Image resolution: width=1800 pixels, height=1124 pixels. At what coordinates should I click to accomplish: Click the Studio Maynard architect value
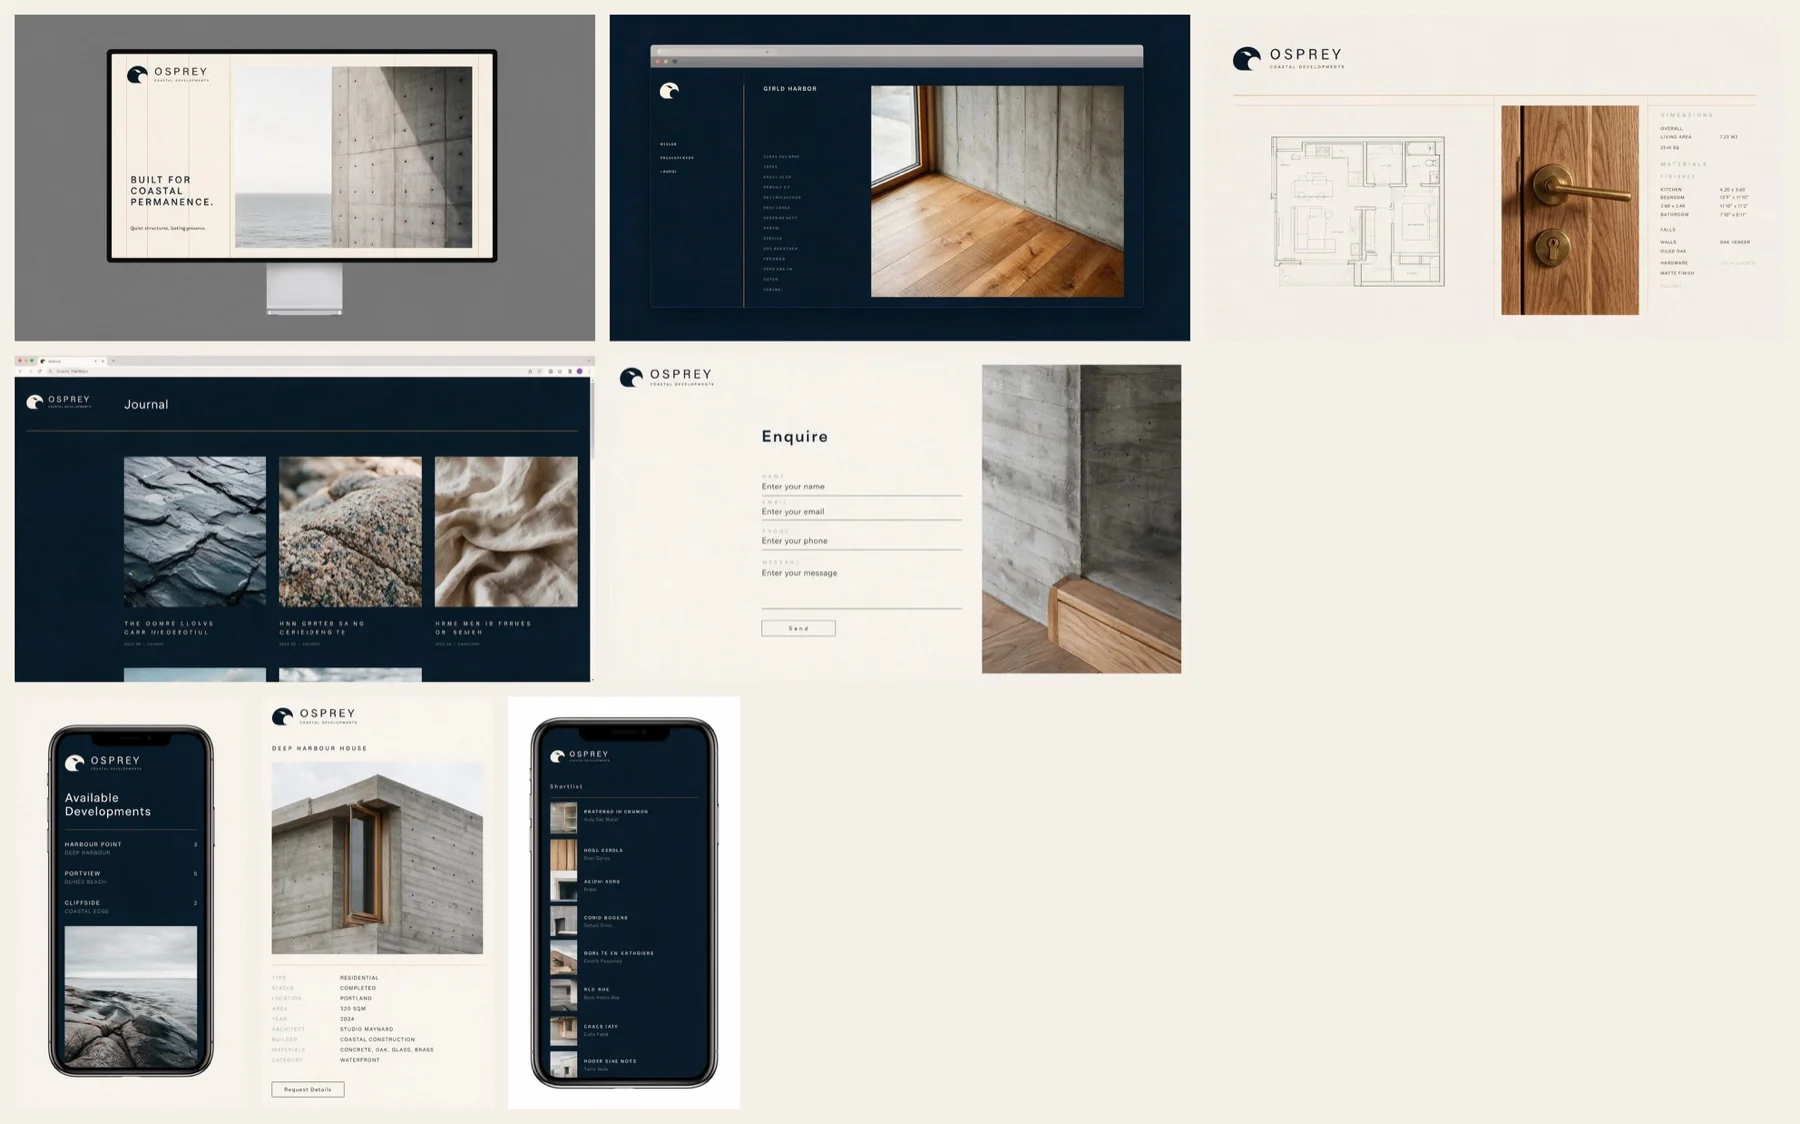367,1029
